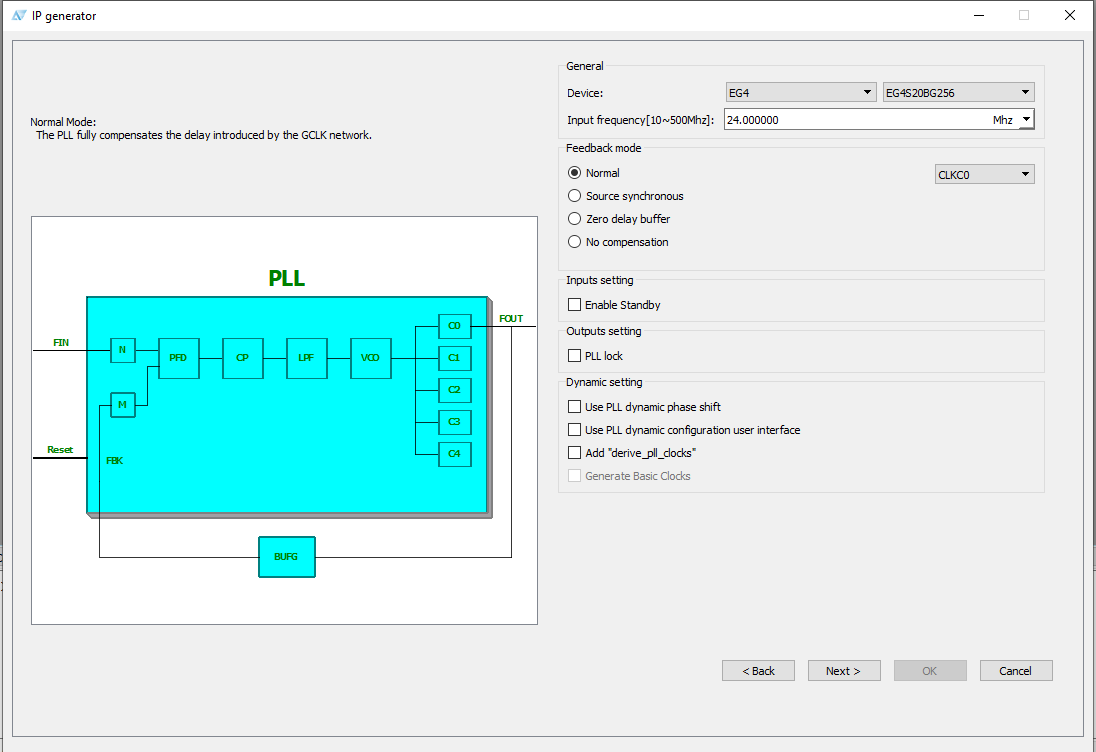Click the M divider block in PLL diagram
Viewport: 1096px width, 752px height.
point(122,405)
